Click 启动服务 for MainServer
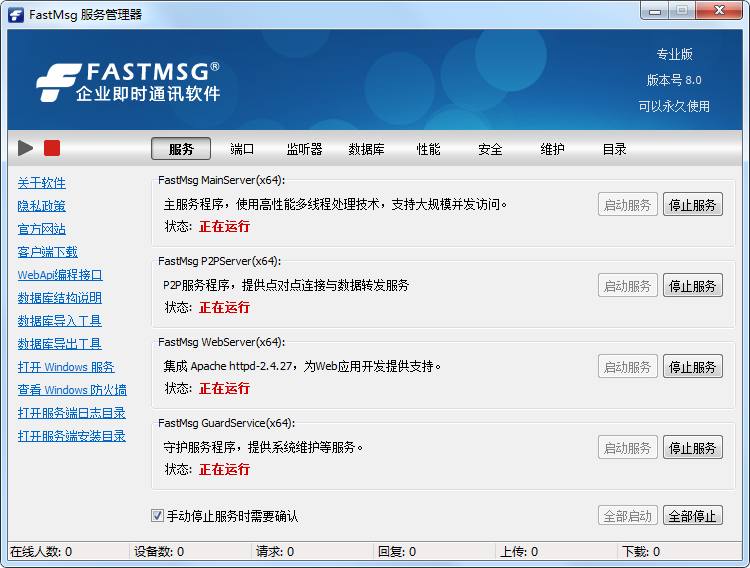 (x=628, y=205)
